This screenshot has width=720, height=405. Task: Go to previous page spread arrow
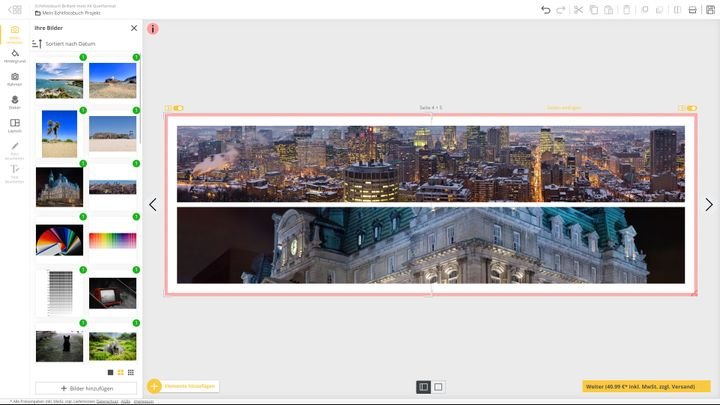tap(153, 205)
